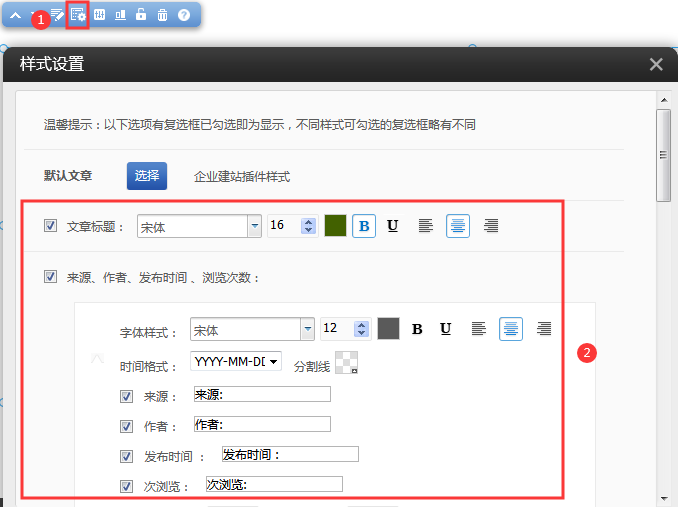This screenshot has height=507, width=678.
Task: Click the trash delete icon in toolbar
Action: (162, 15)
